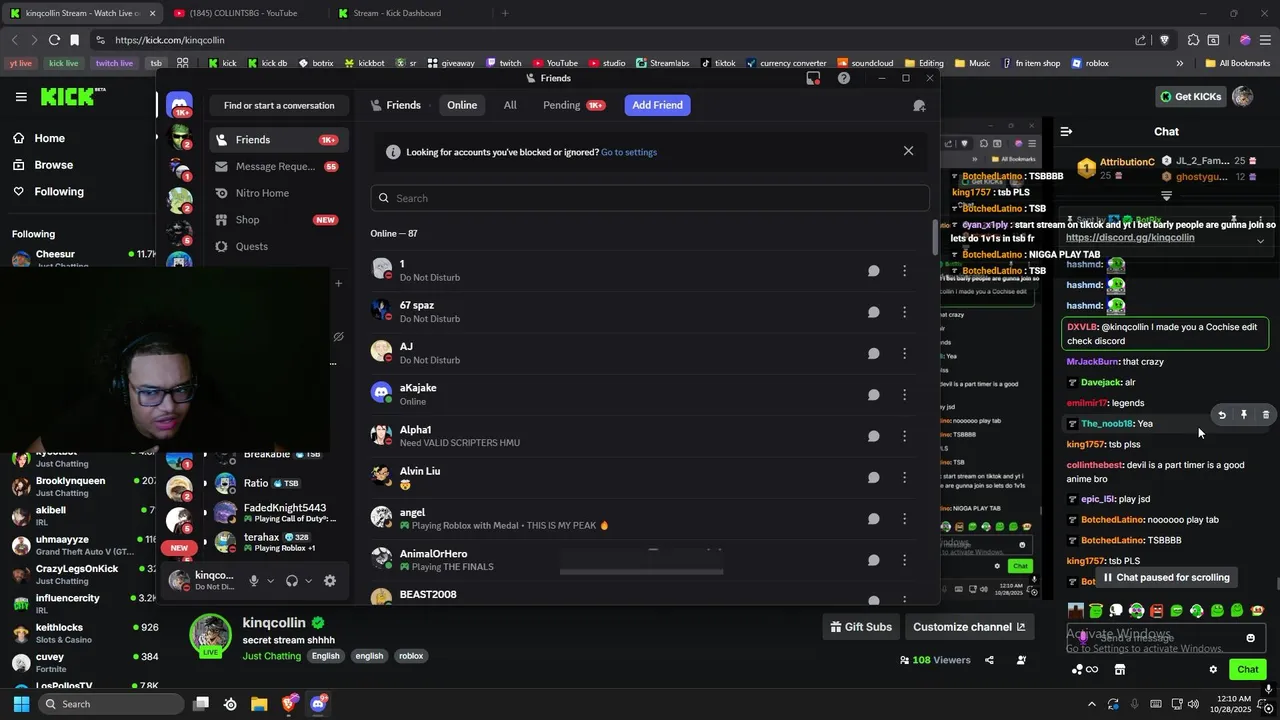Expand the pinned discord link message
Viewport: 1280px width, 720px height.
point(1260,240)
